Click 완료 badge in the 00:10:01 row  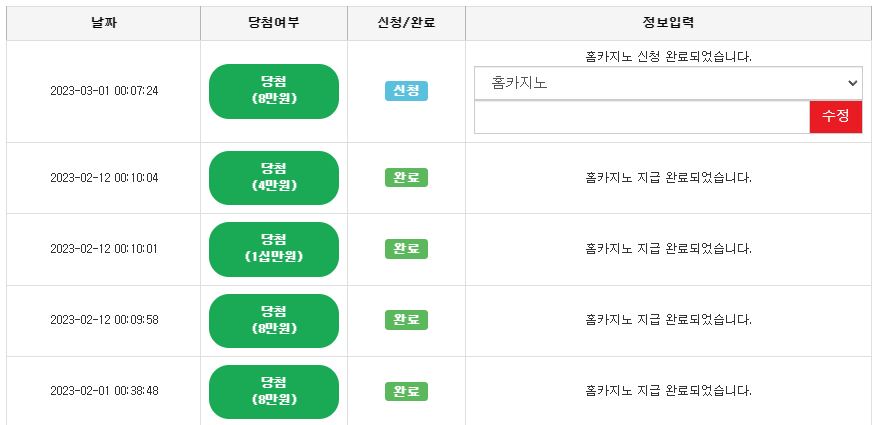point(406,249)
